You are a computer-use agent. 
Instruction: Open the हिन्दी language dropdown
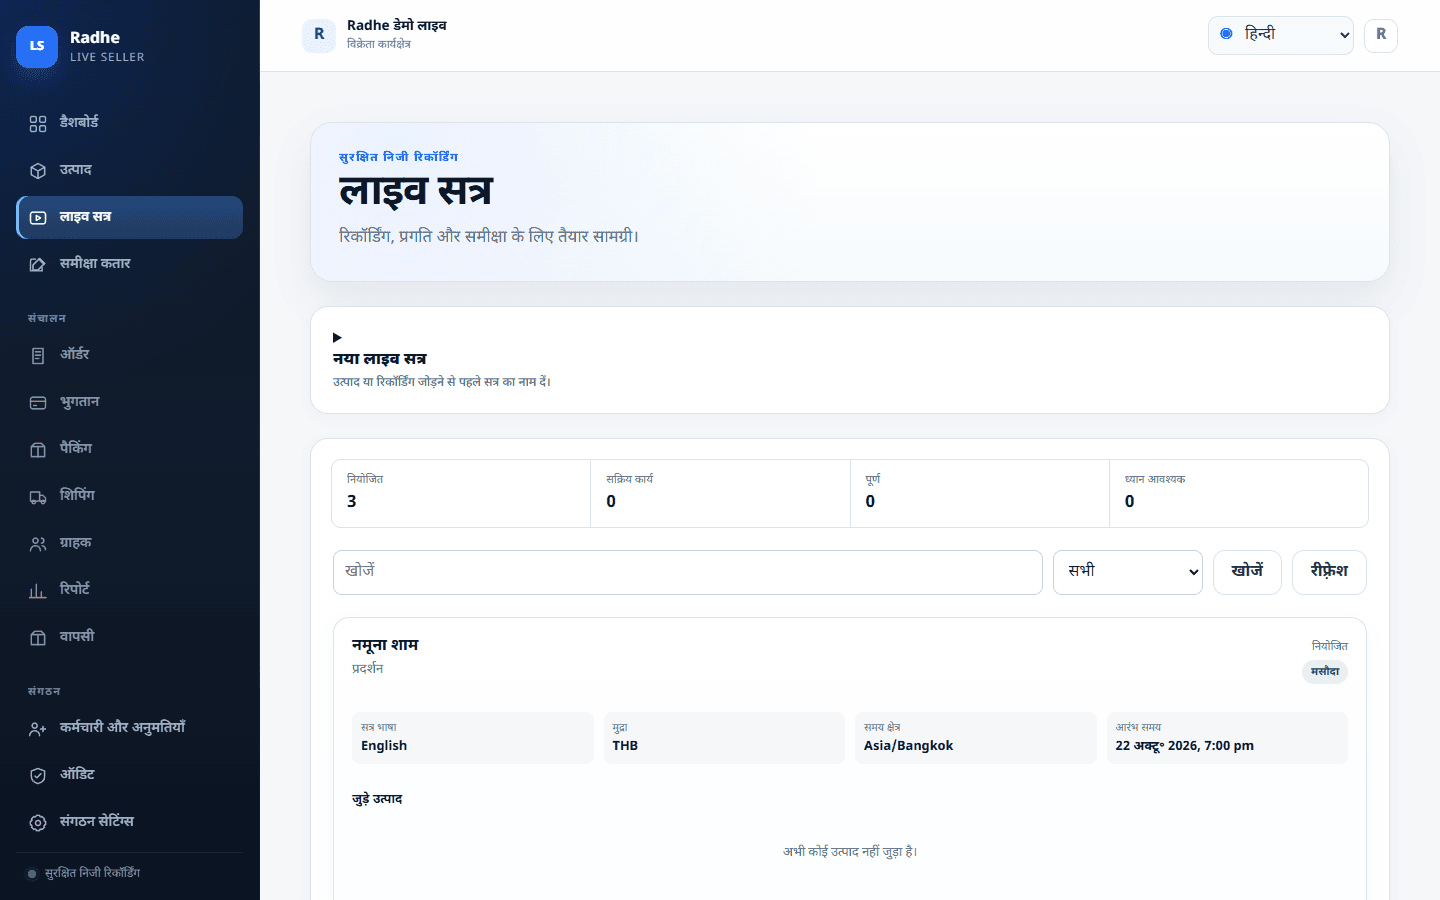1280,35
